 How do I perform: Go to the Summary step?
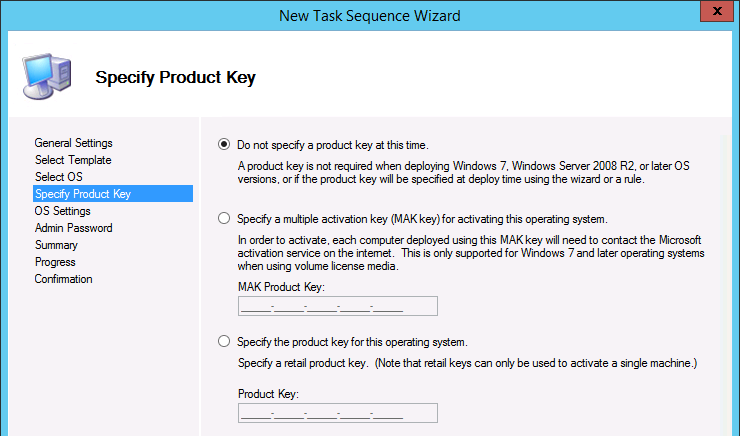point(56,245)
